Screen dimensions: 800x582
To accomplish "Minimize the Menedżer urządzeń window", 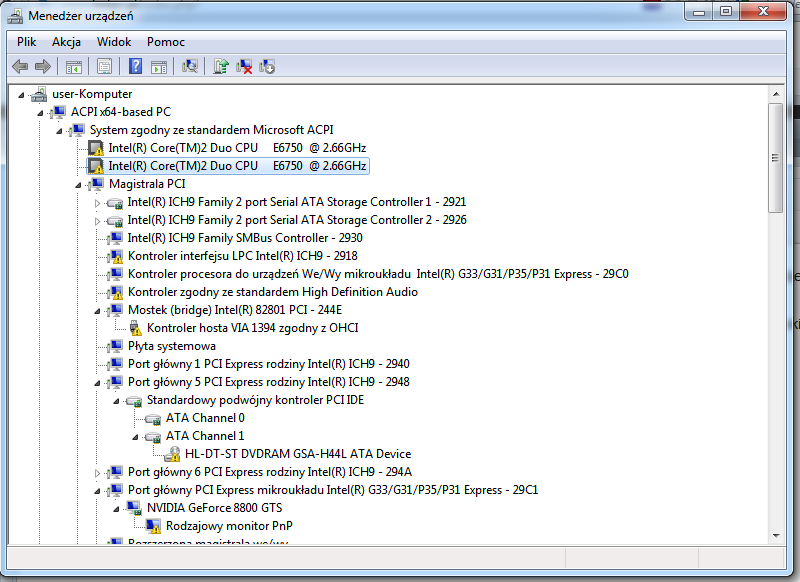I will [699, 12].
